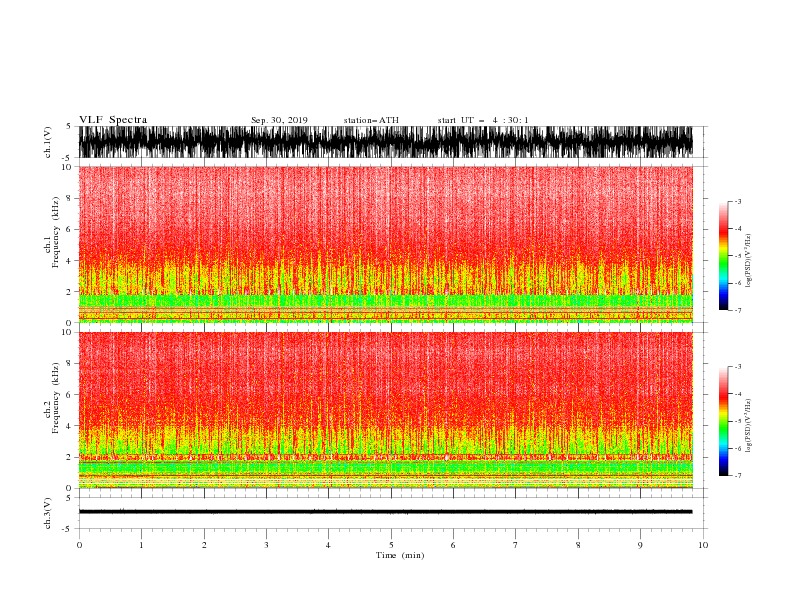
Task: Click the "3" tick on the time axis
Action: 266,545
